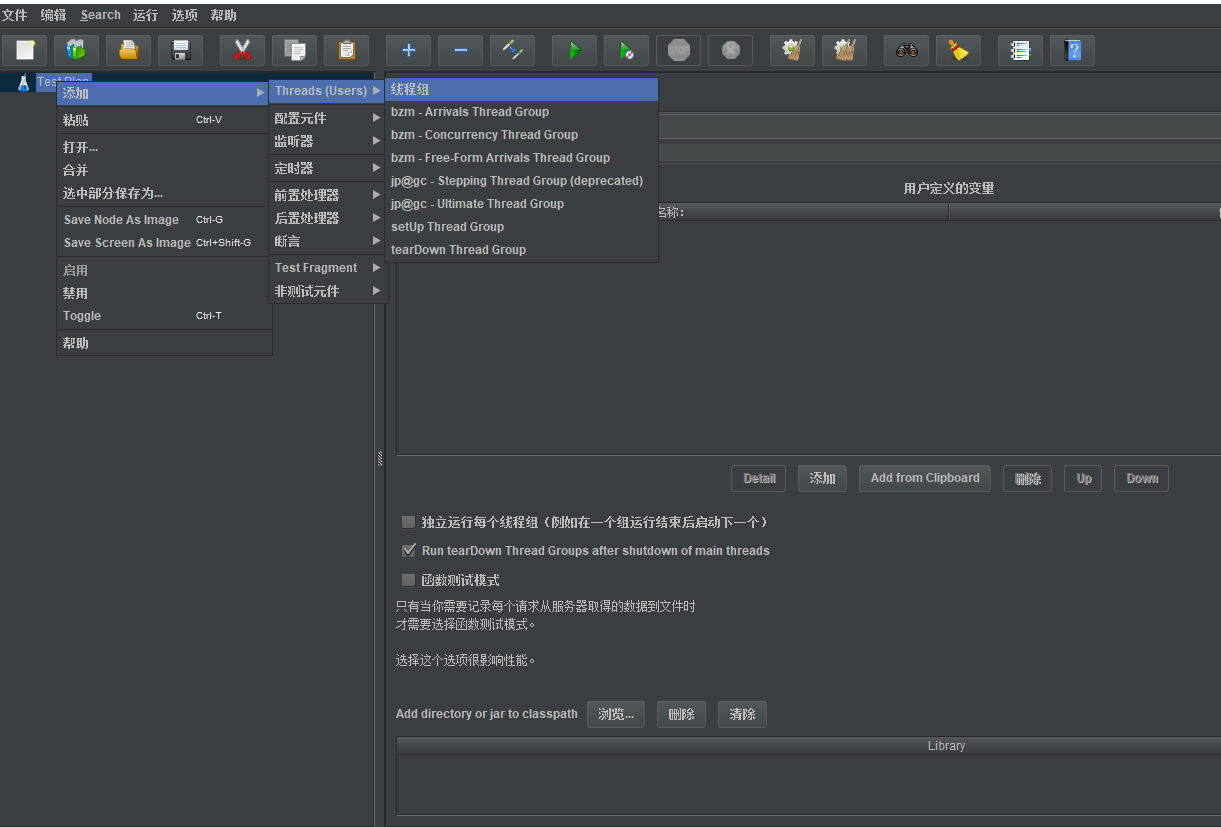Choose bzm - Arrivals Thread Group
Viewport: 1221px width, 827px height.
click(x=521, y=112)
